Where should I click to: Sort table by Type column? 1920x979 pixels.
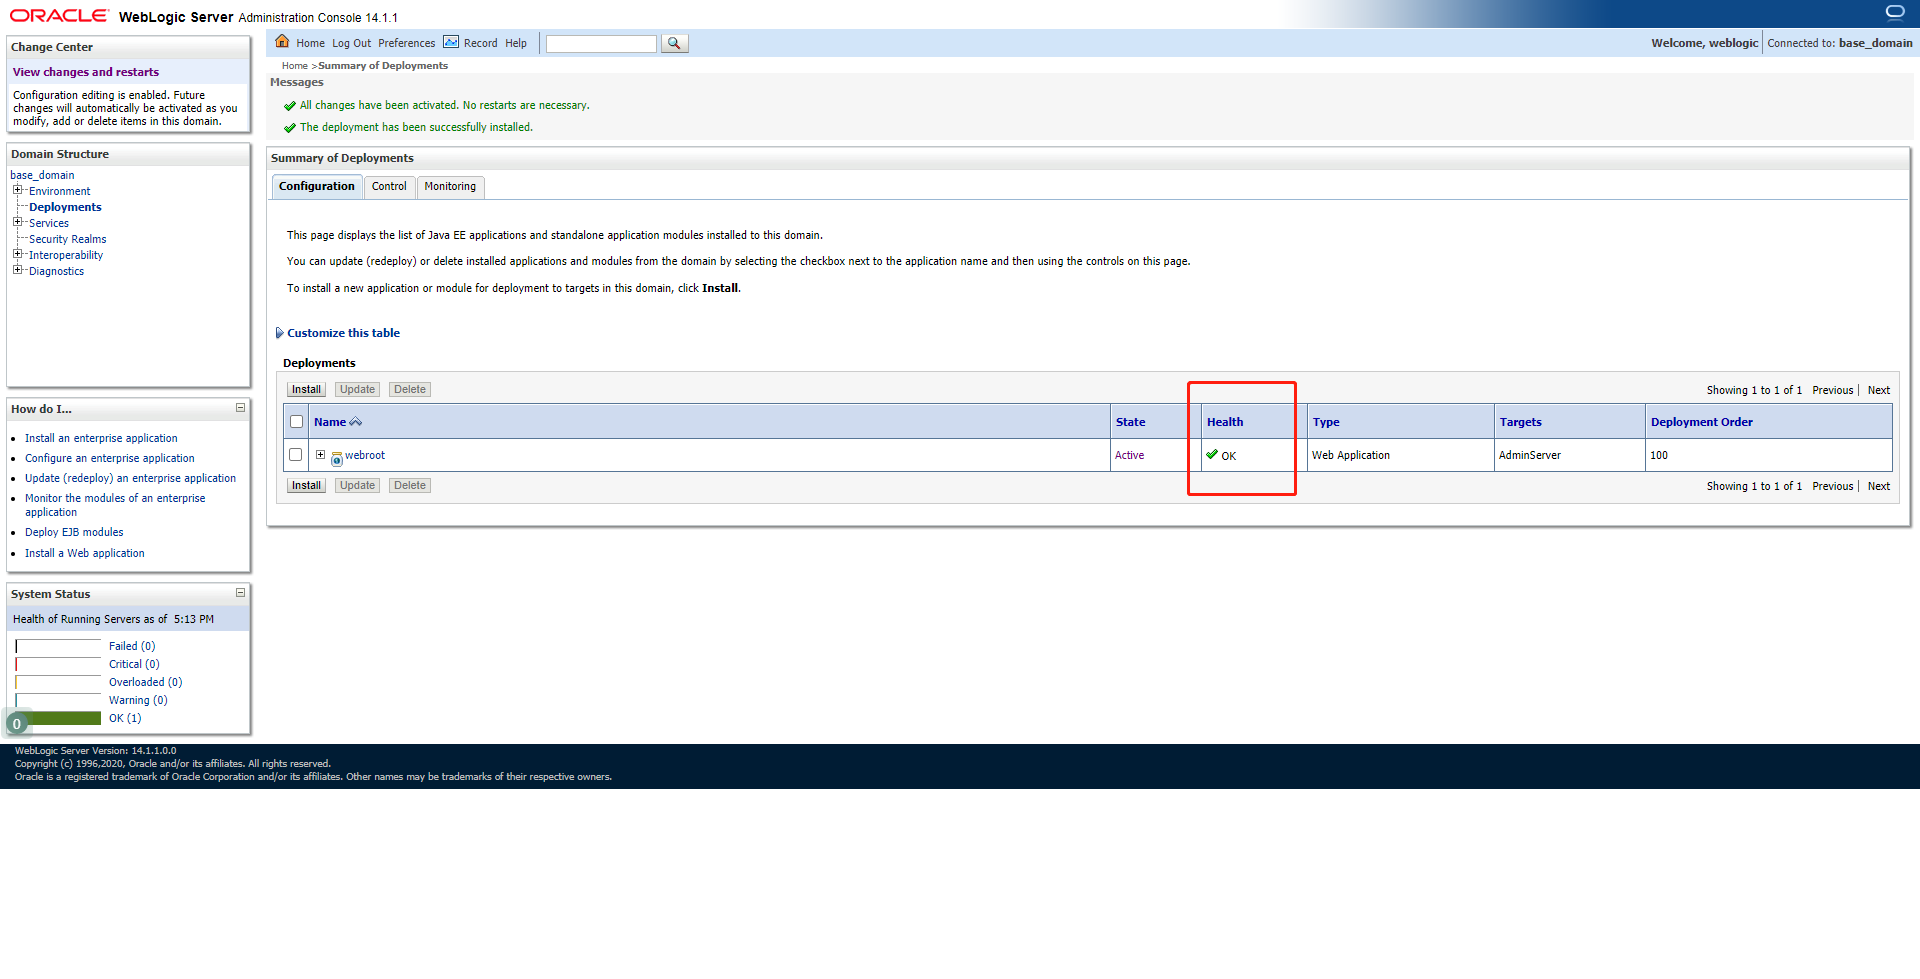[x=1326, y=422]
